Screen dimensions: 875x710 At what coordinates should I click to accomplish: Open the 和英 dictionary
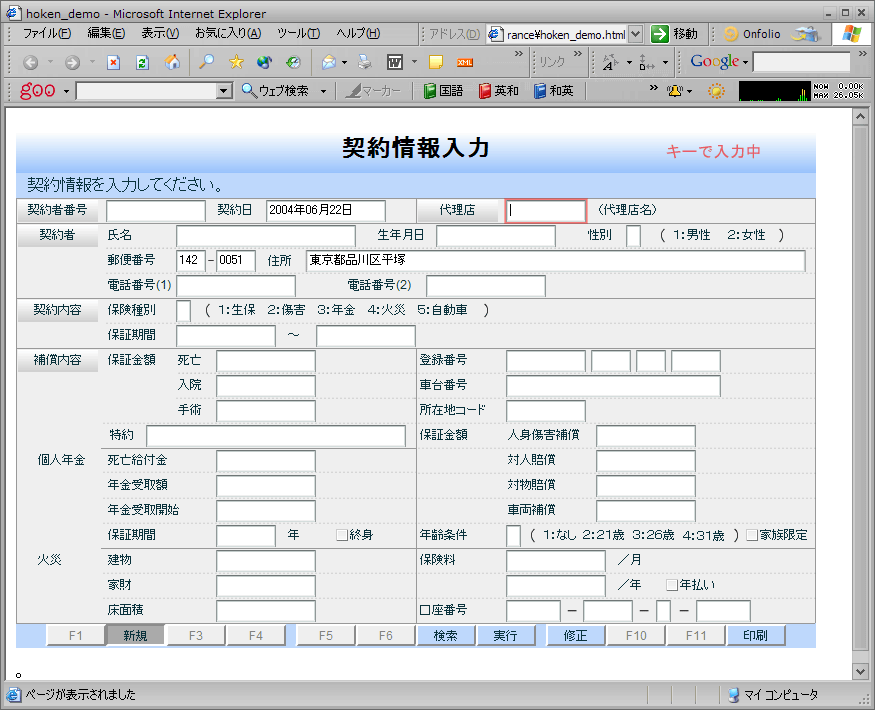(554, 90)
